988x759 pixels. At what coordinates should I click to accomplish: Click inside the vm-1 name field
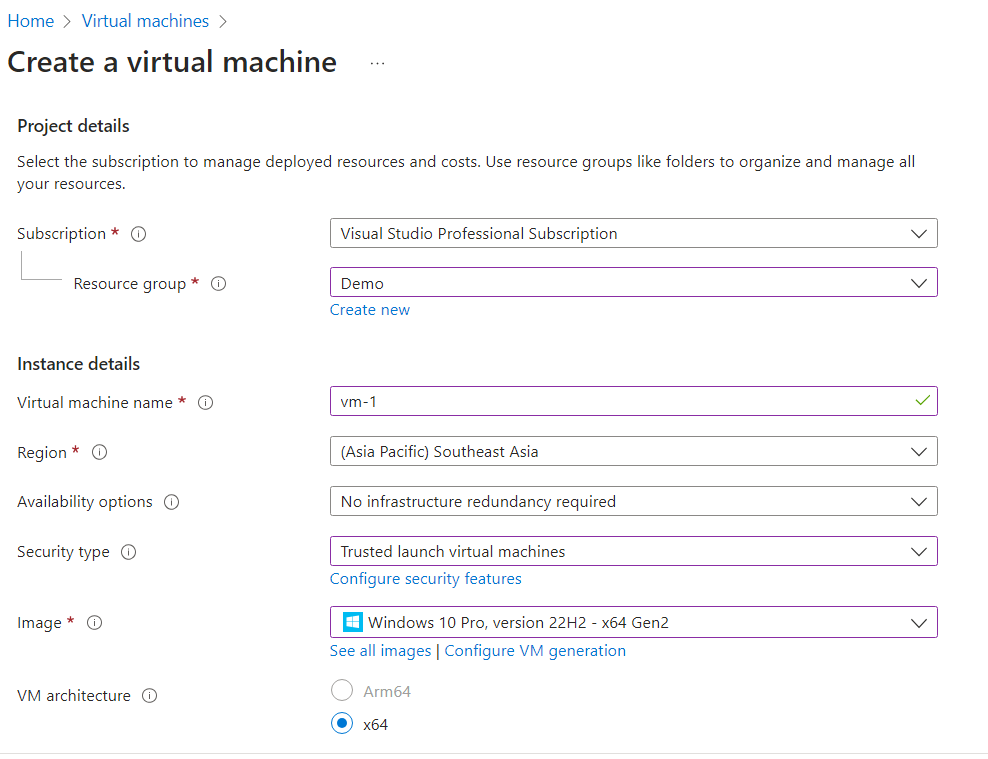tap(600, 401)
